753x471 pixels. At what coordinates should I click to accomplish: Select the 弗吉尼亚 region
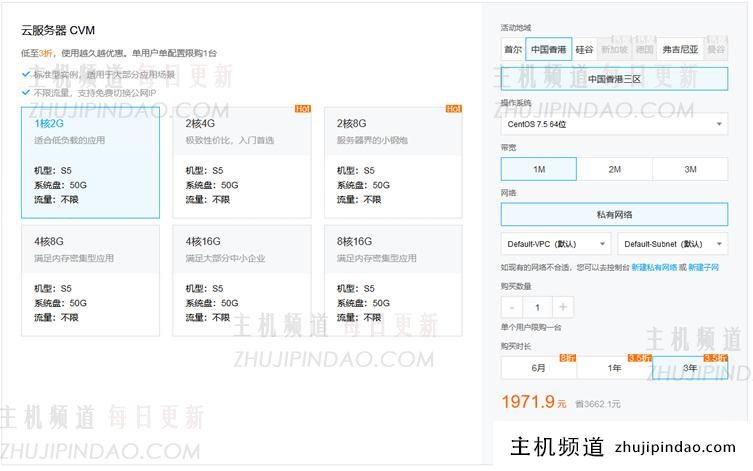point(680,49)
